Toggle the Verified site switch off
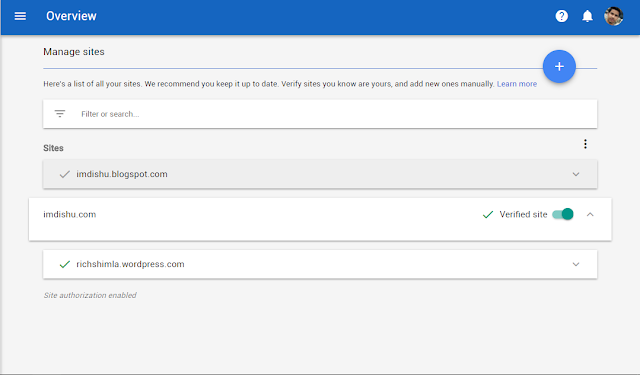Viewport: 640px width, 375px height. coord(563,214)
